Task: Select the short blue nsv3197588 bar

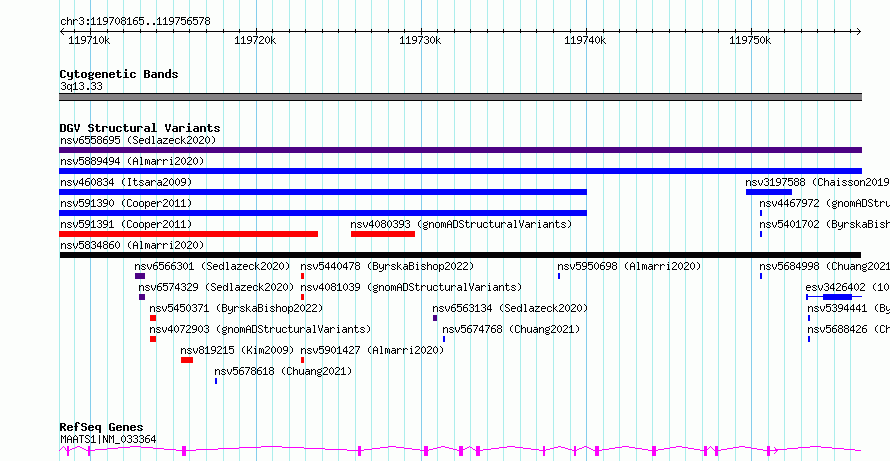Action: [769, 192]
